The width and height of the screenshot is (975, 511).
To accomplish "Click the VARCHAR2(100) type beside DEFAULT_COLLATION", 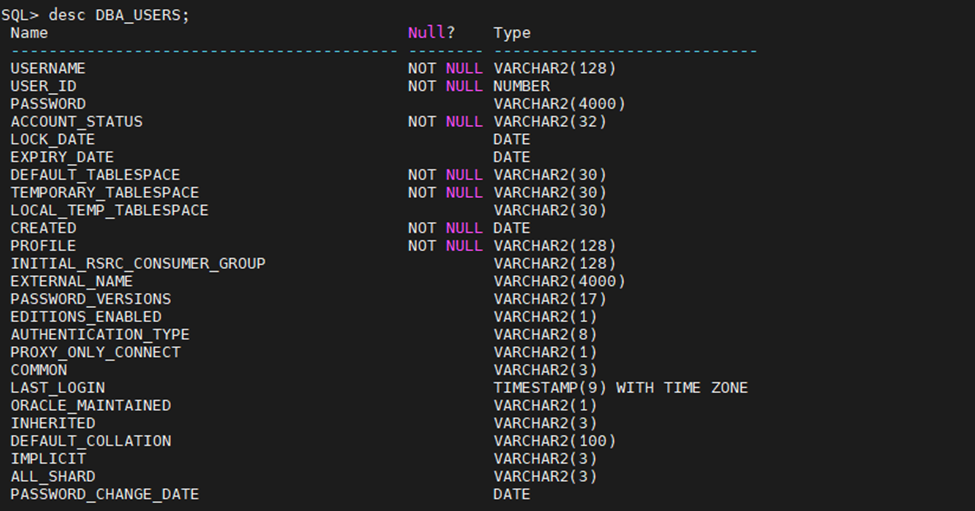I will click(555, 441).
